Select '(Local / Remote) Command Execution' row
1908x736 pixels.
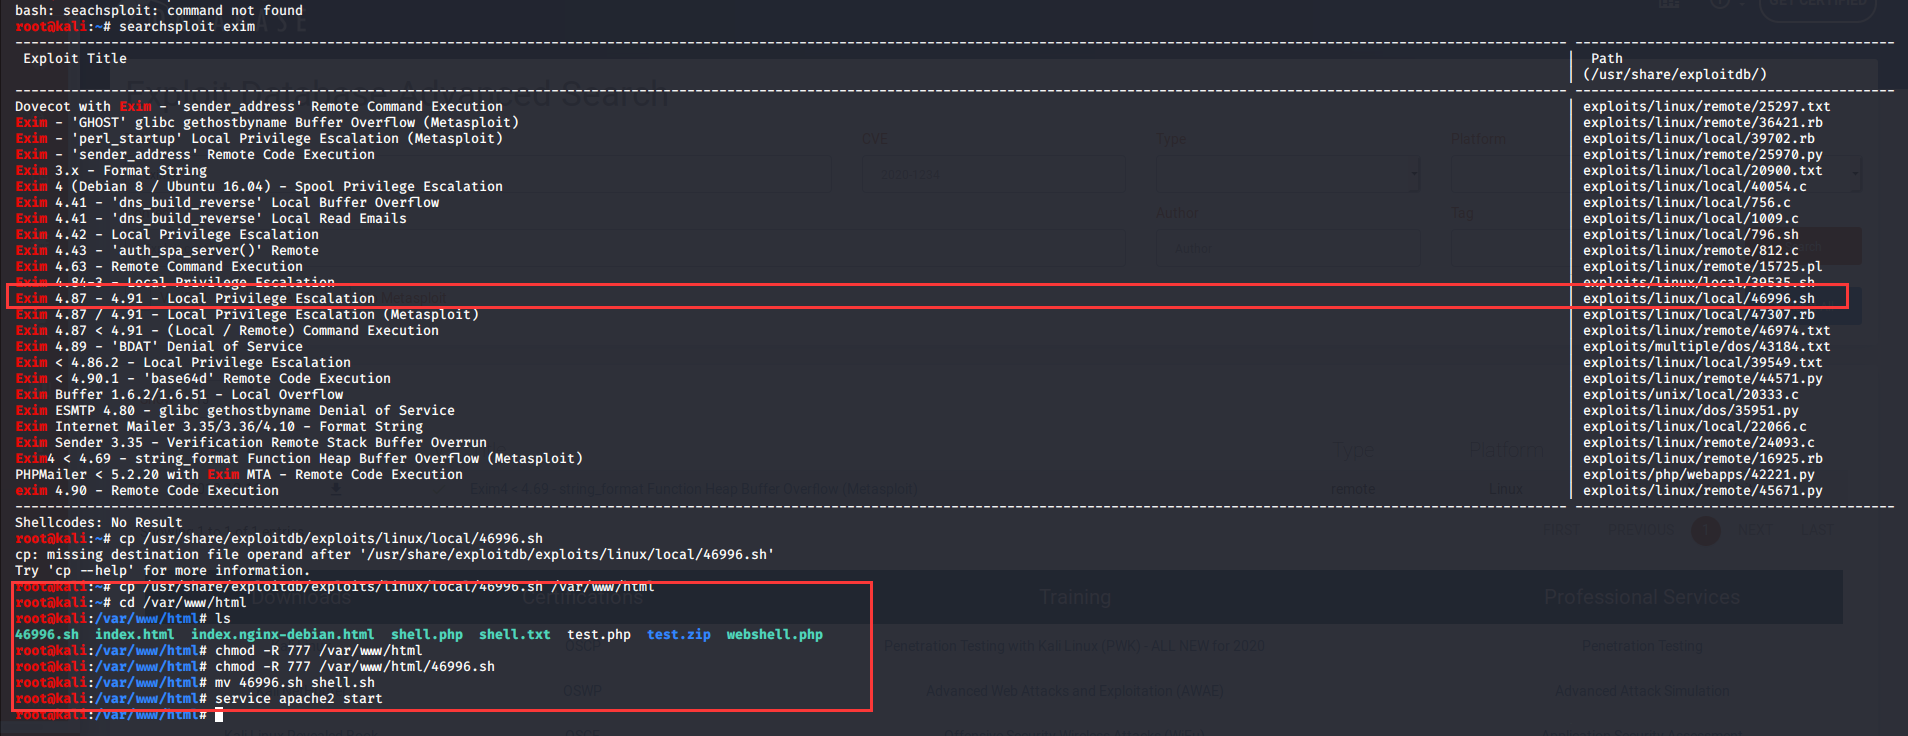click(227, 331)
